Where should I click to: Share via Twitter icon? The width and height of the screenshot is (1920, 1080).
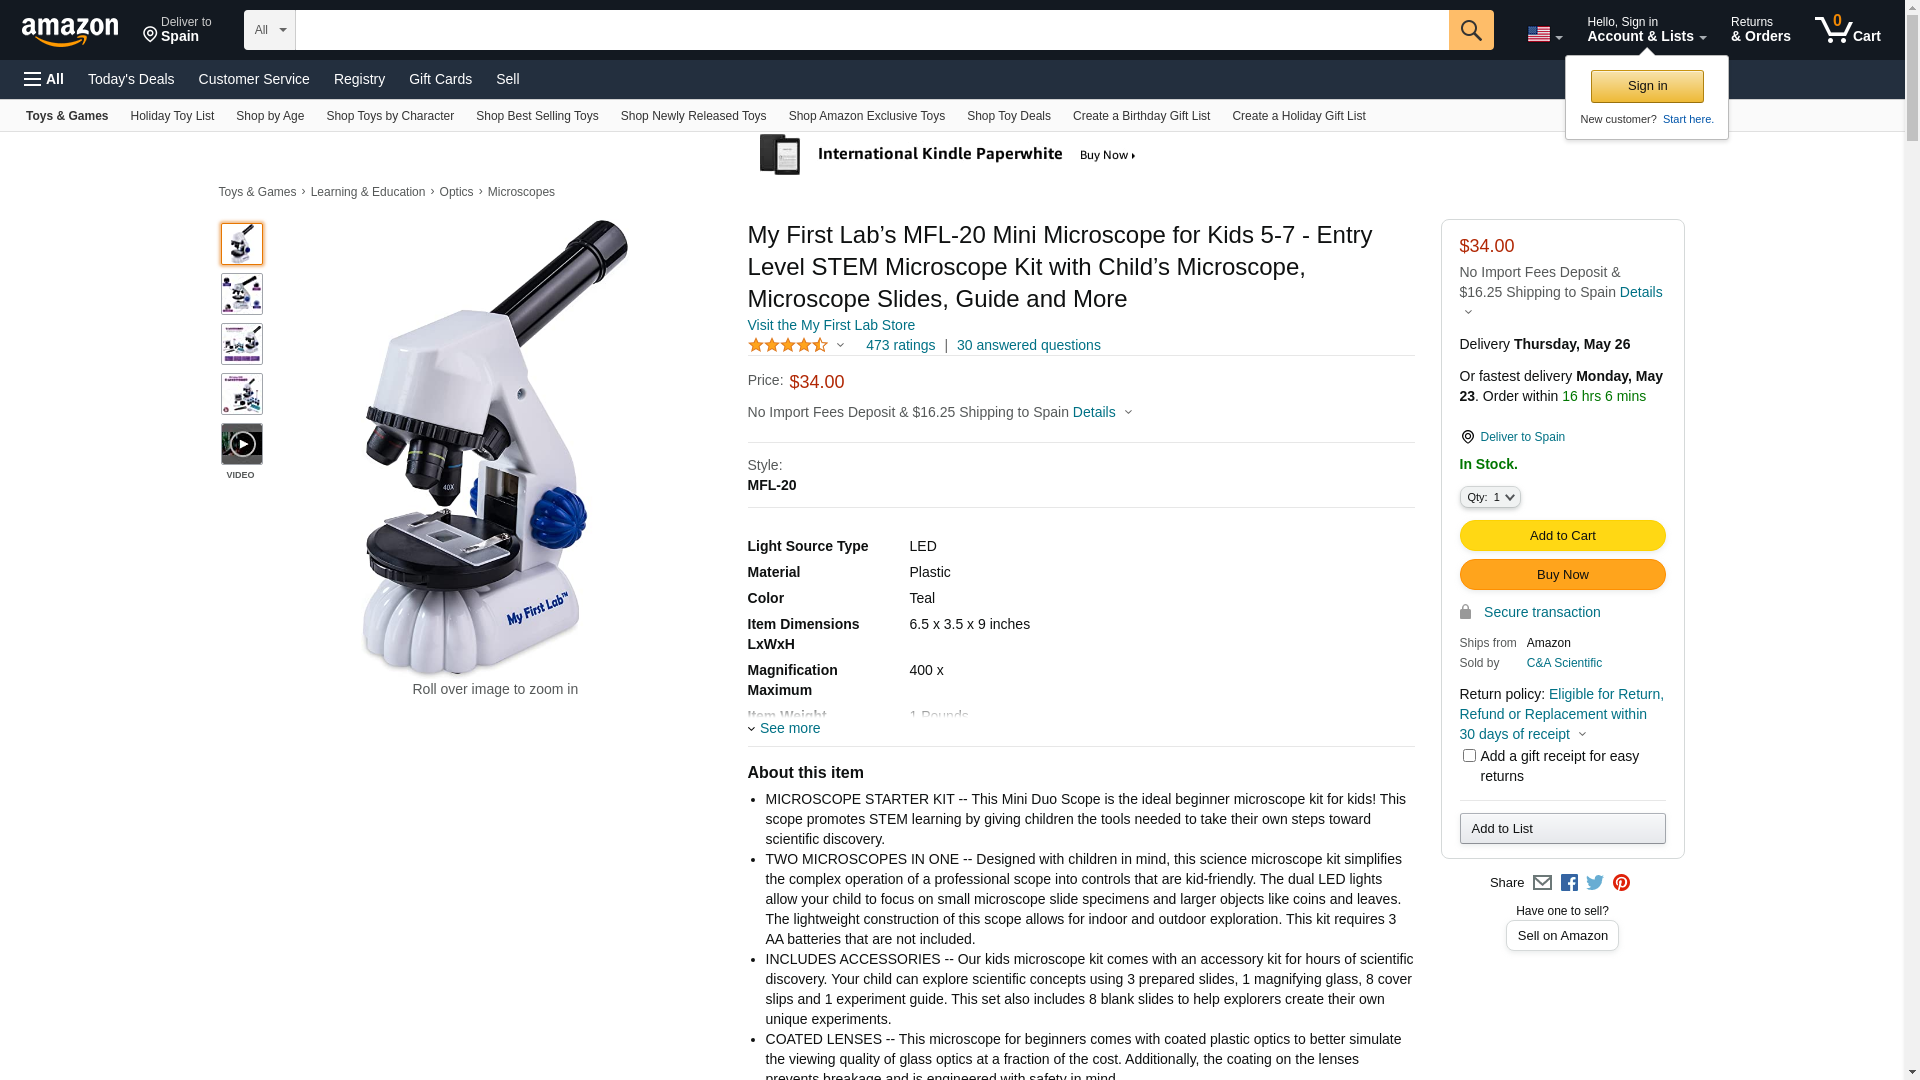tap(1595, 883)
